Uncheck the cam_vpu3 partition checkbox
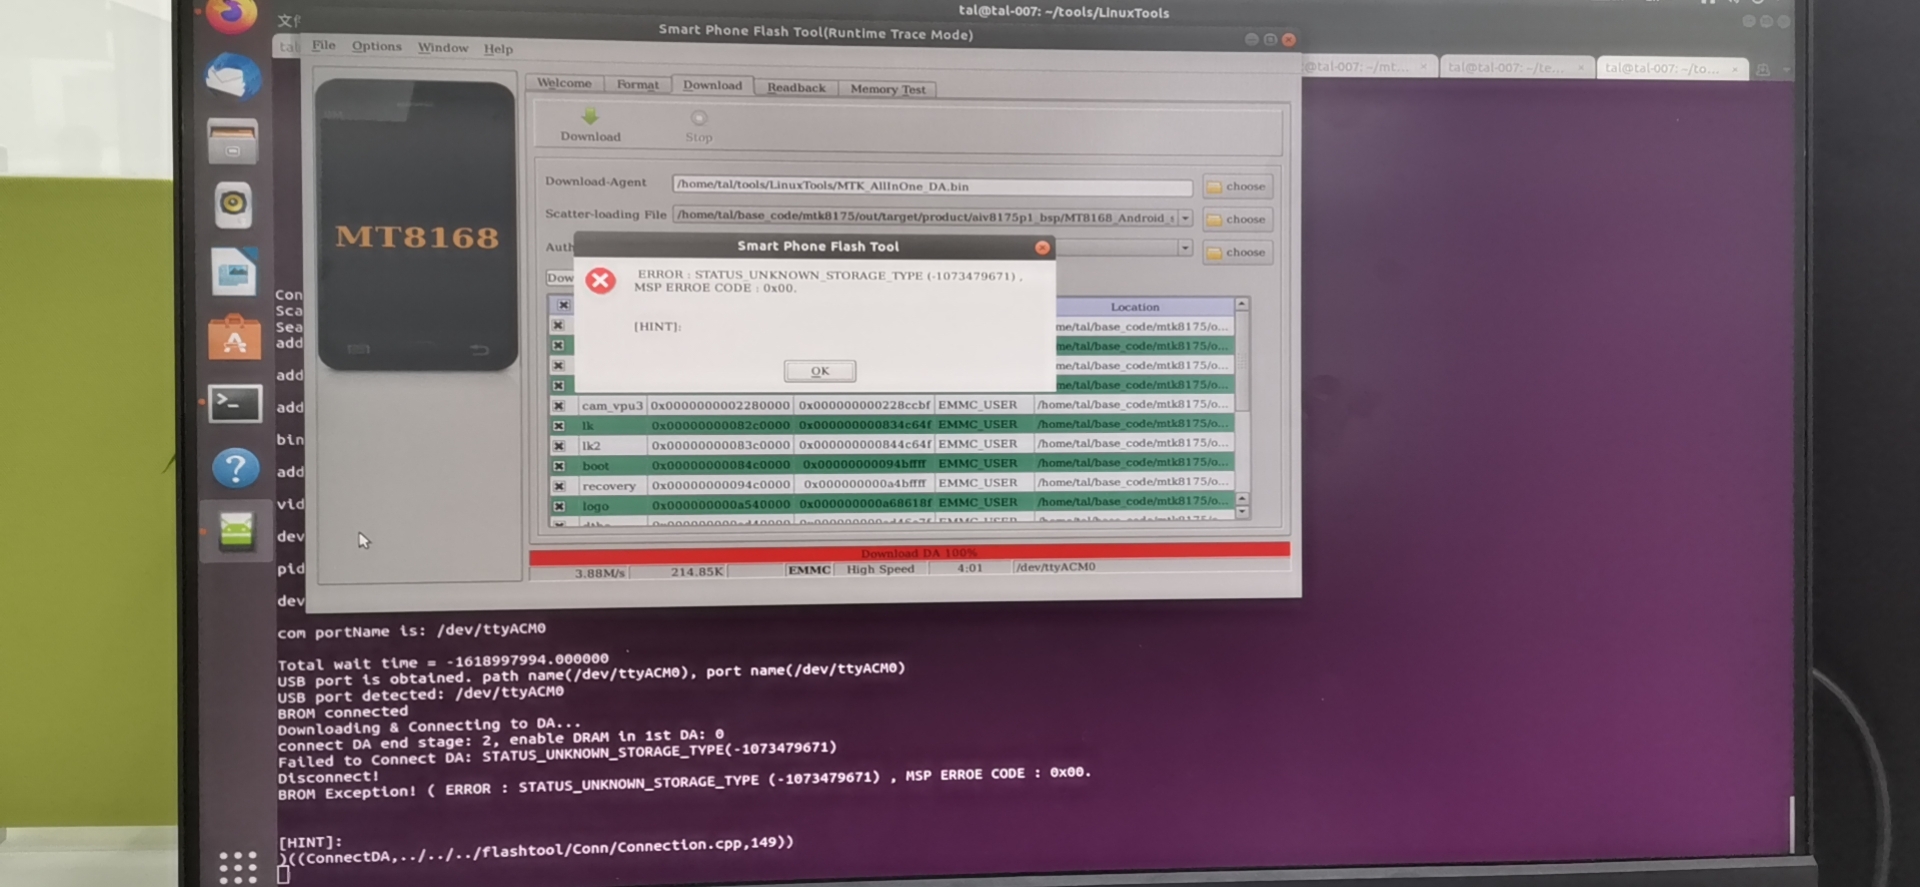This screenshot has width=1920, height=887. point(559,406)
